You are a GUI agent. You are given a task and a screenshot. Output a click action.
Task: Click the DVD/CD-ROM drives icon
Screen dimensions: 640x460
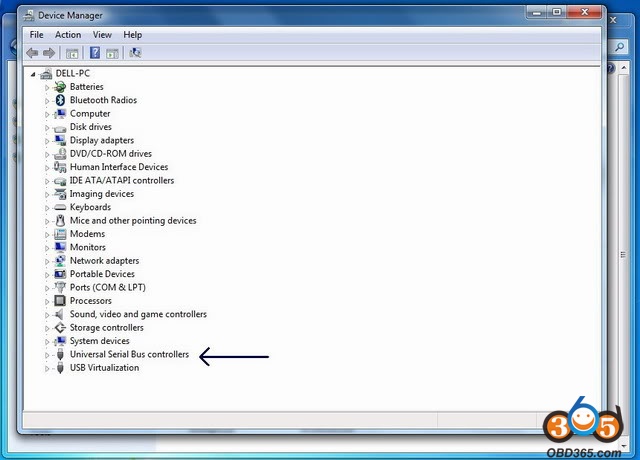[60, 153]
